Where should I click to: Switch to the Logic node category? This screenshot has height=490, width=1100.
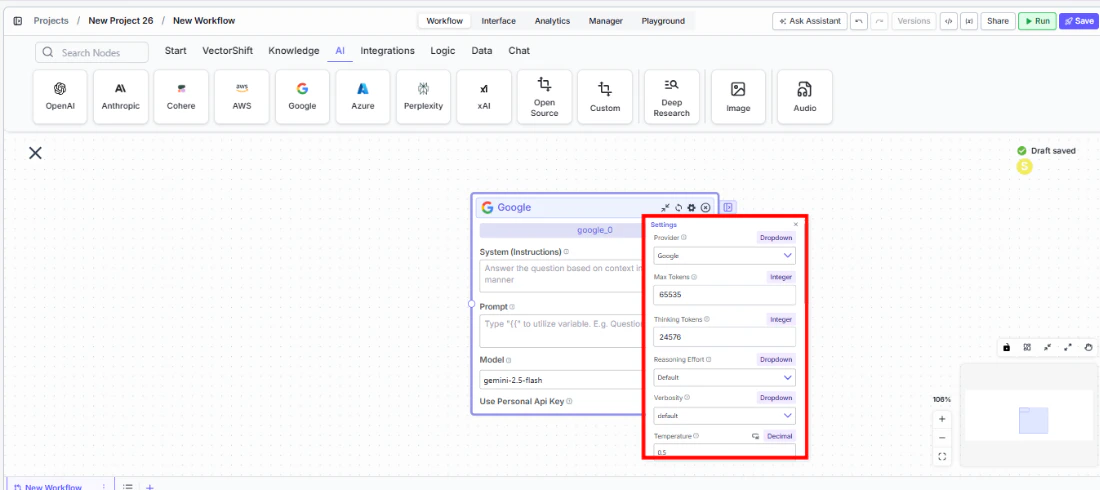click(443, 51)
